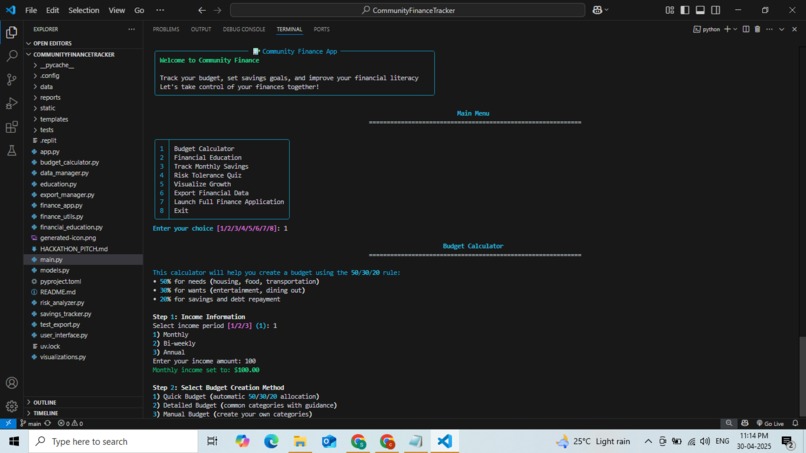Switch to the OUTPUT tab
The image size is (806, 453).
click(201, 29)
